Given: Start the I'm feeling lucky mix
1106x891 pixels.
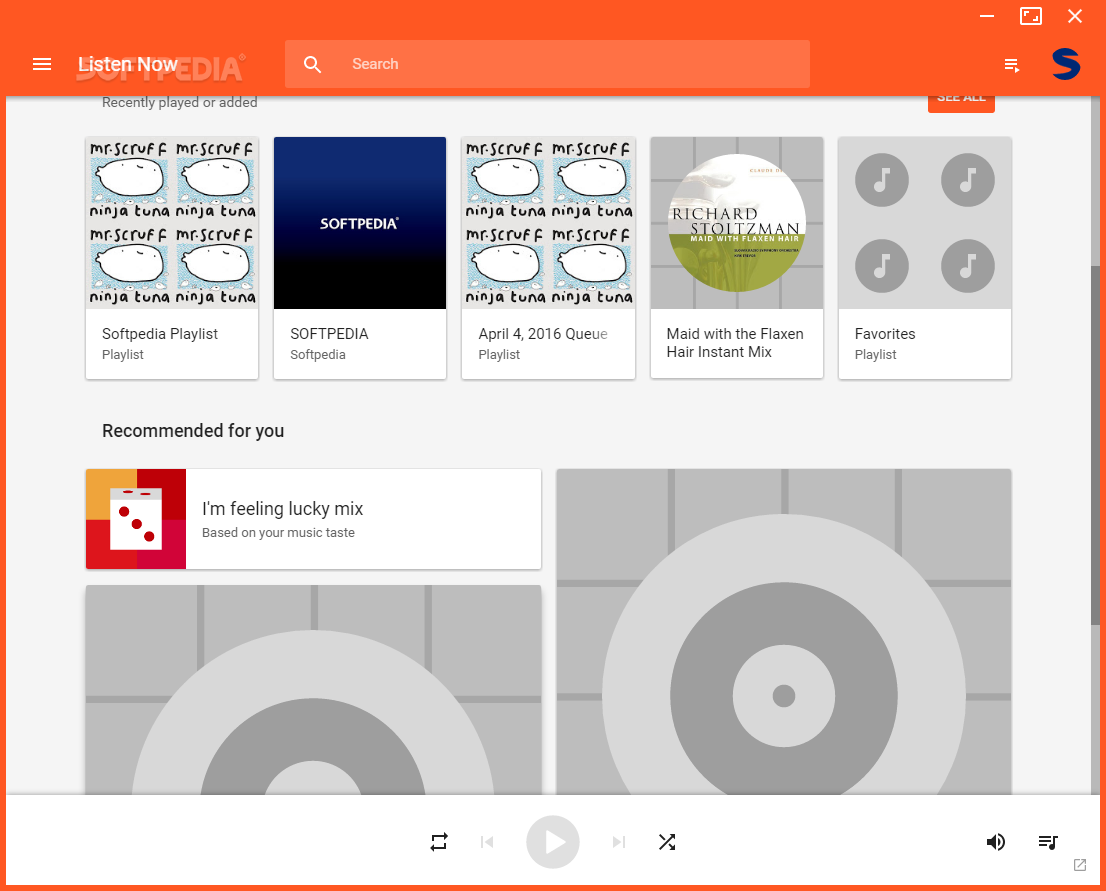Looking at the screenshot, I should [313, 519].
